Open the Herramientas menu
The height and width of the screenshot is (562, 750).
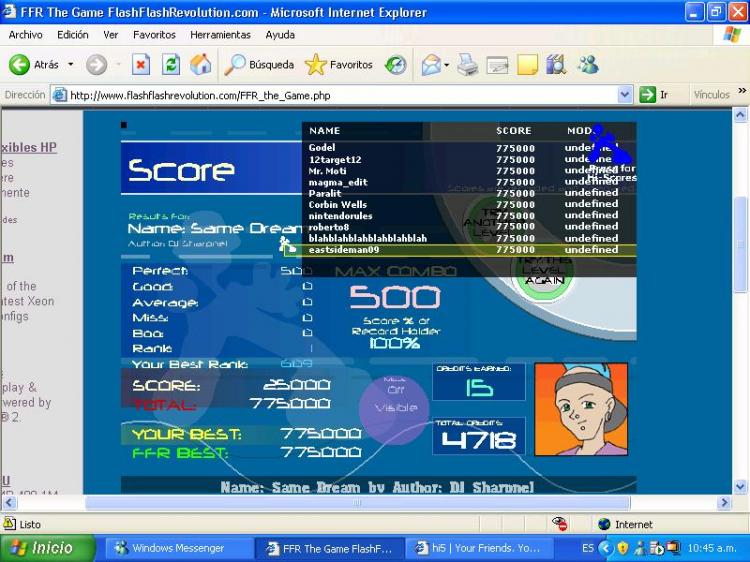tap(220, 34)
